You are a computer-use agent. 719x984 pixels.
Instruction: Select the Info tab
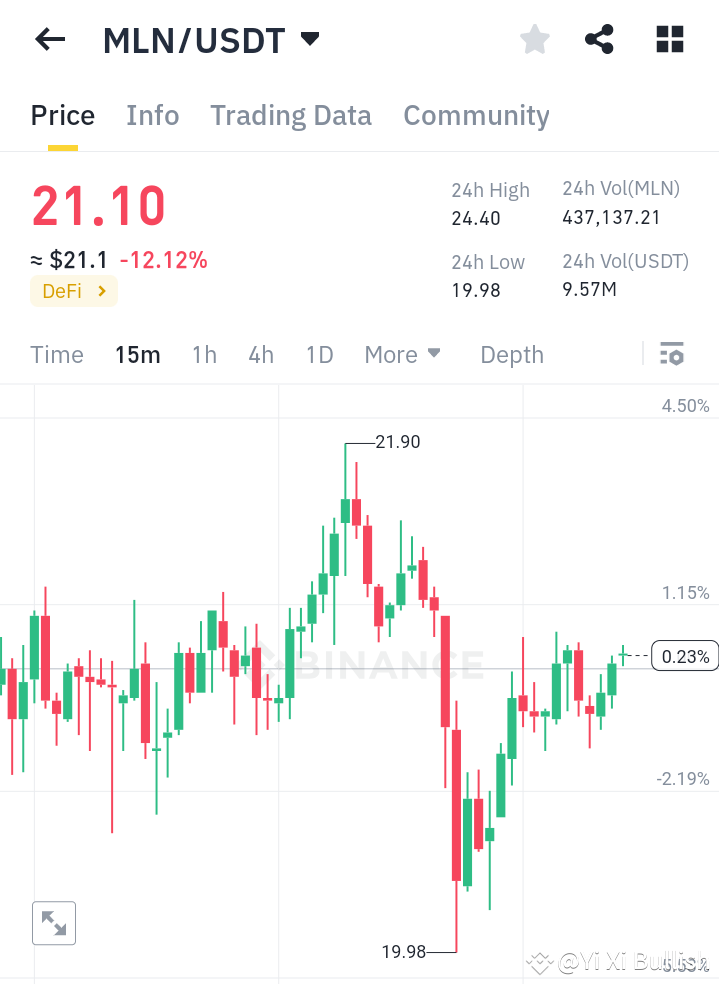click(x=152, y=115)
